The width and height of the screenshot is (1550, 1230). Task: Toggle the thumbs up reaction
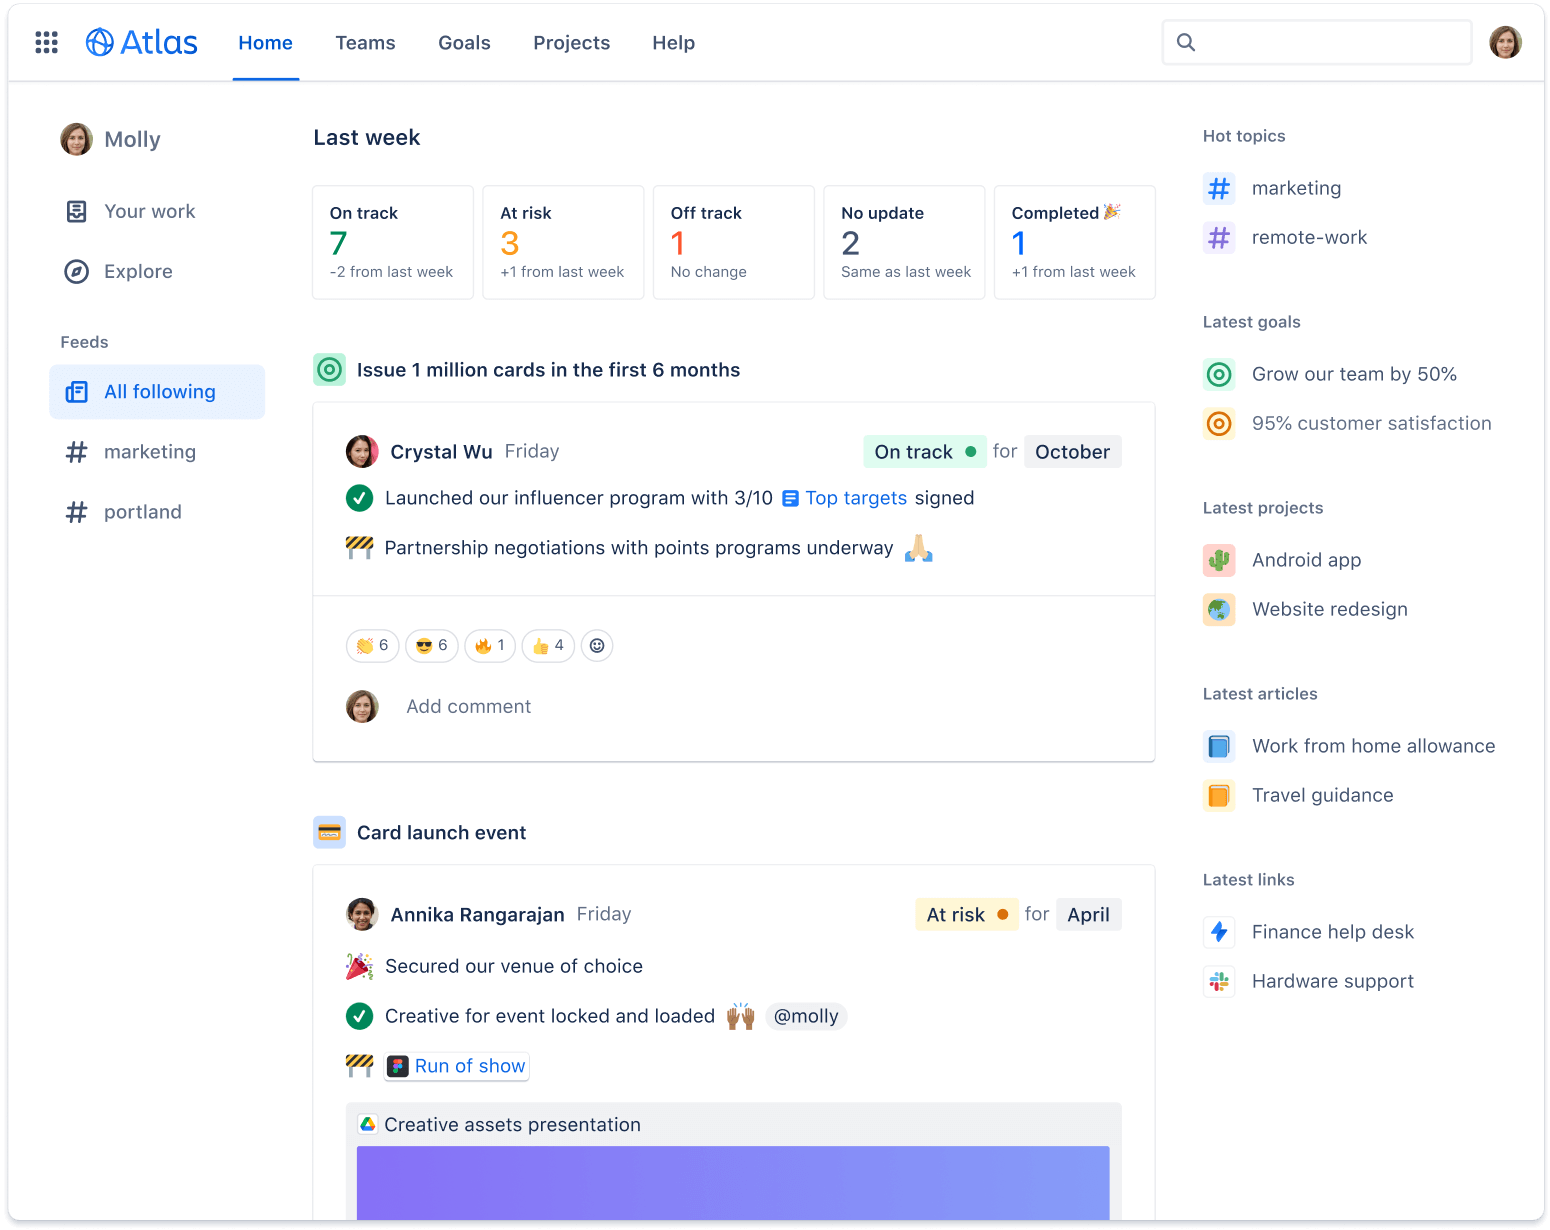pyautogui.click(x=548, y=646)
